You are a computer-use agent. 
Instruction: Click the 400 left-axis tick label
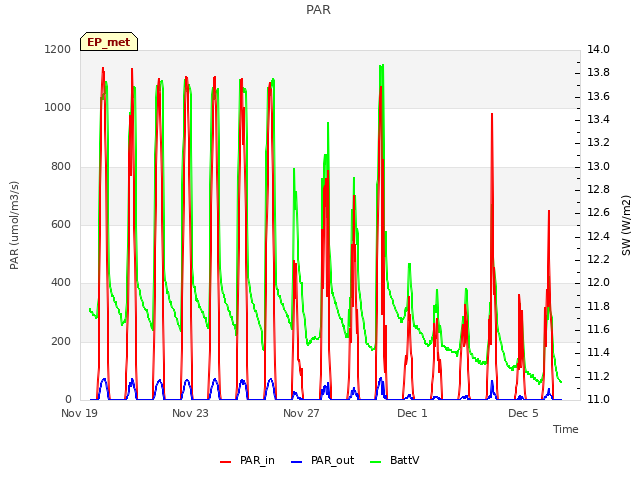pos(61,283)
